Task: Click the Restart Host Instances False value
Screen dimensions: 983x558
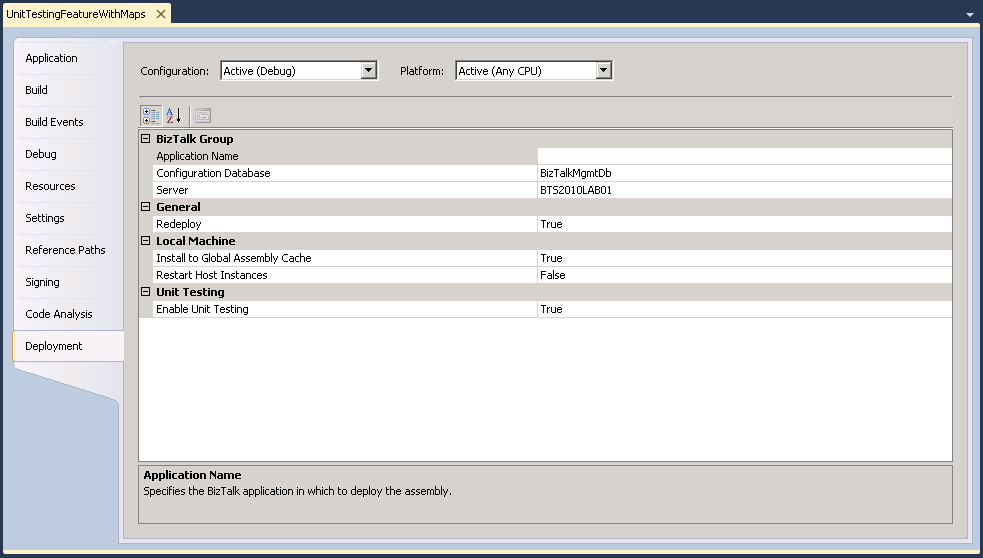Action: [x=744, y=275]
